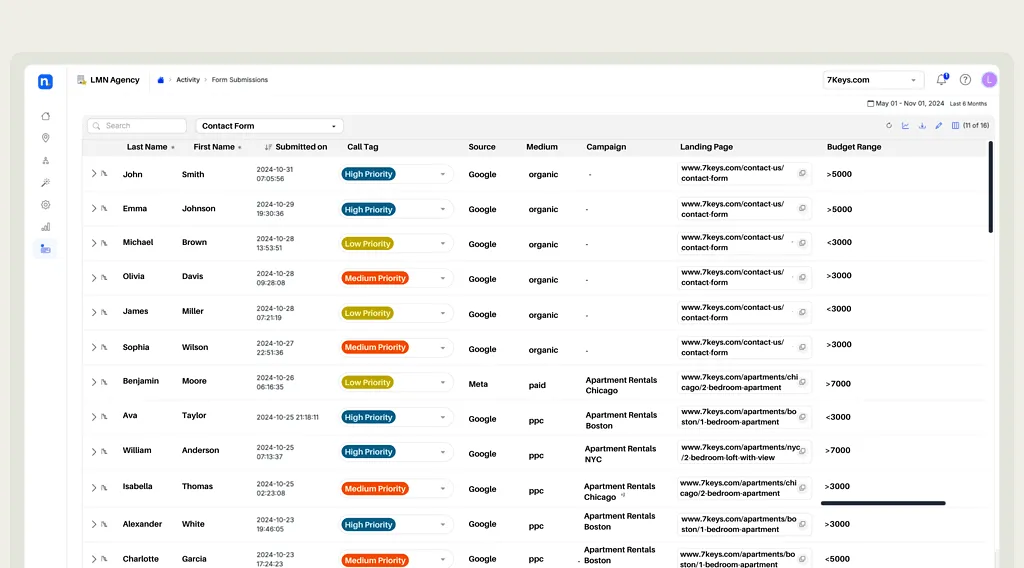Image resolution: width=1024 pixels, height=568 pixels.
Task: Click the 'Meta' source cell
Action: [x=478, y=384]
